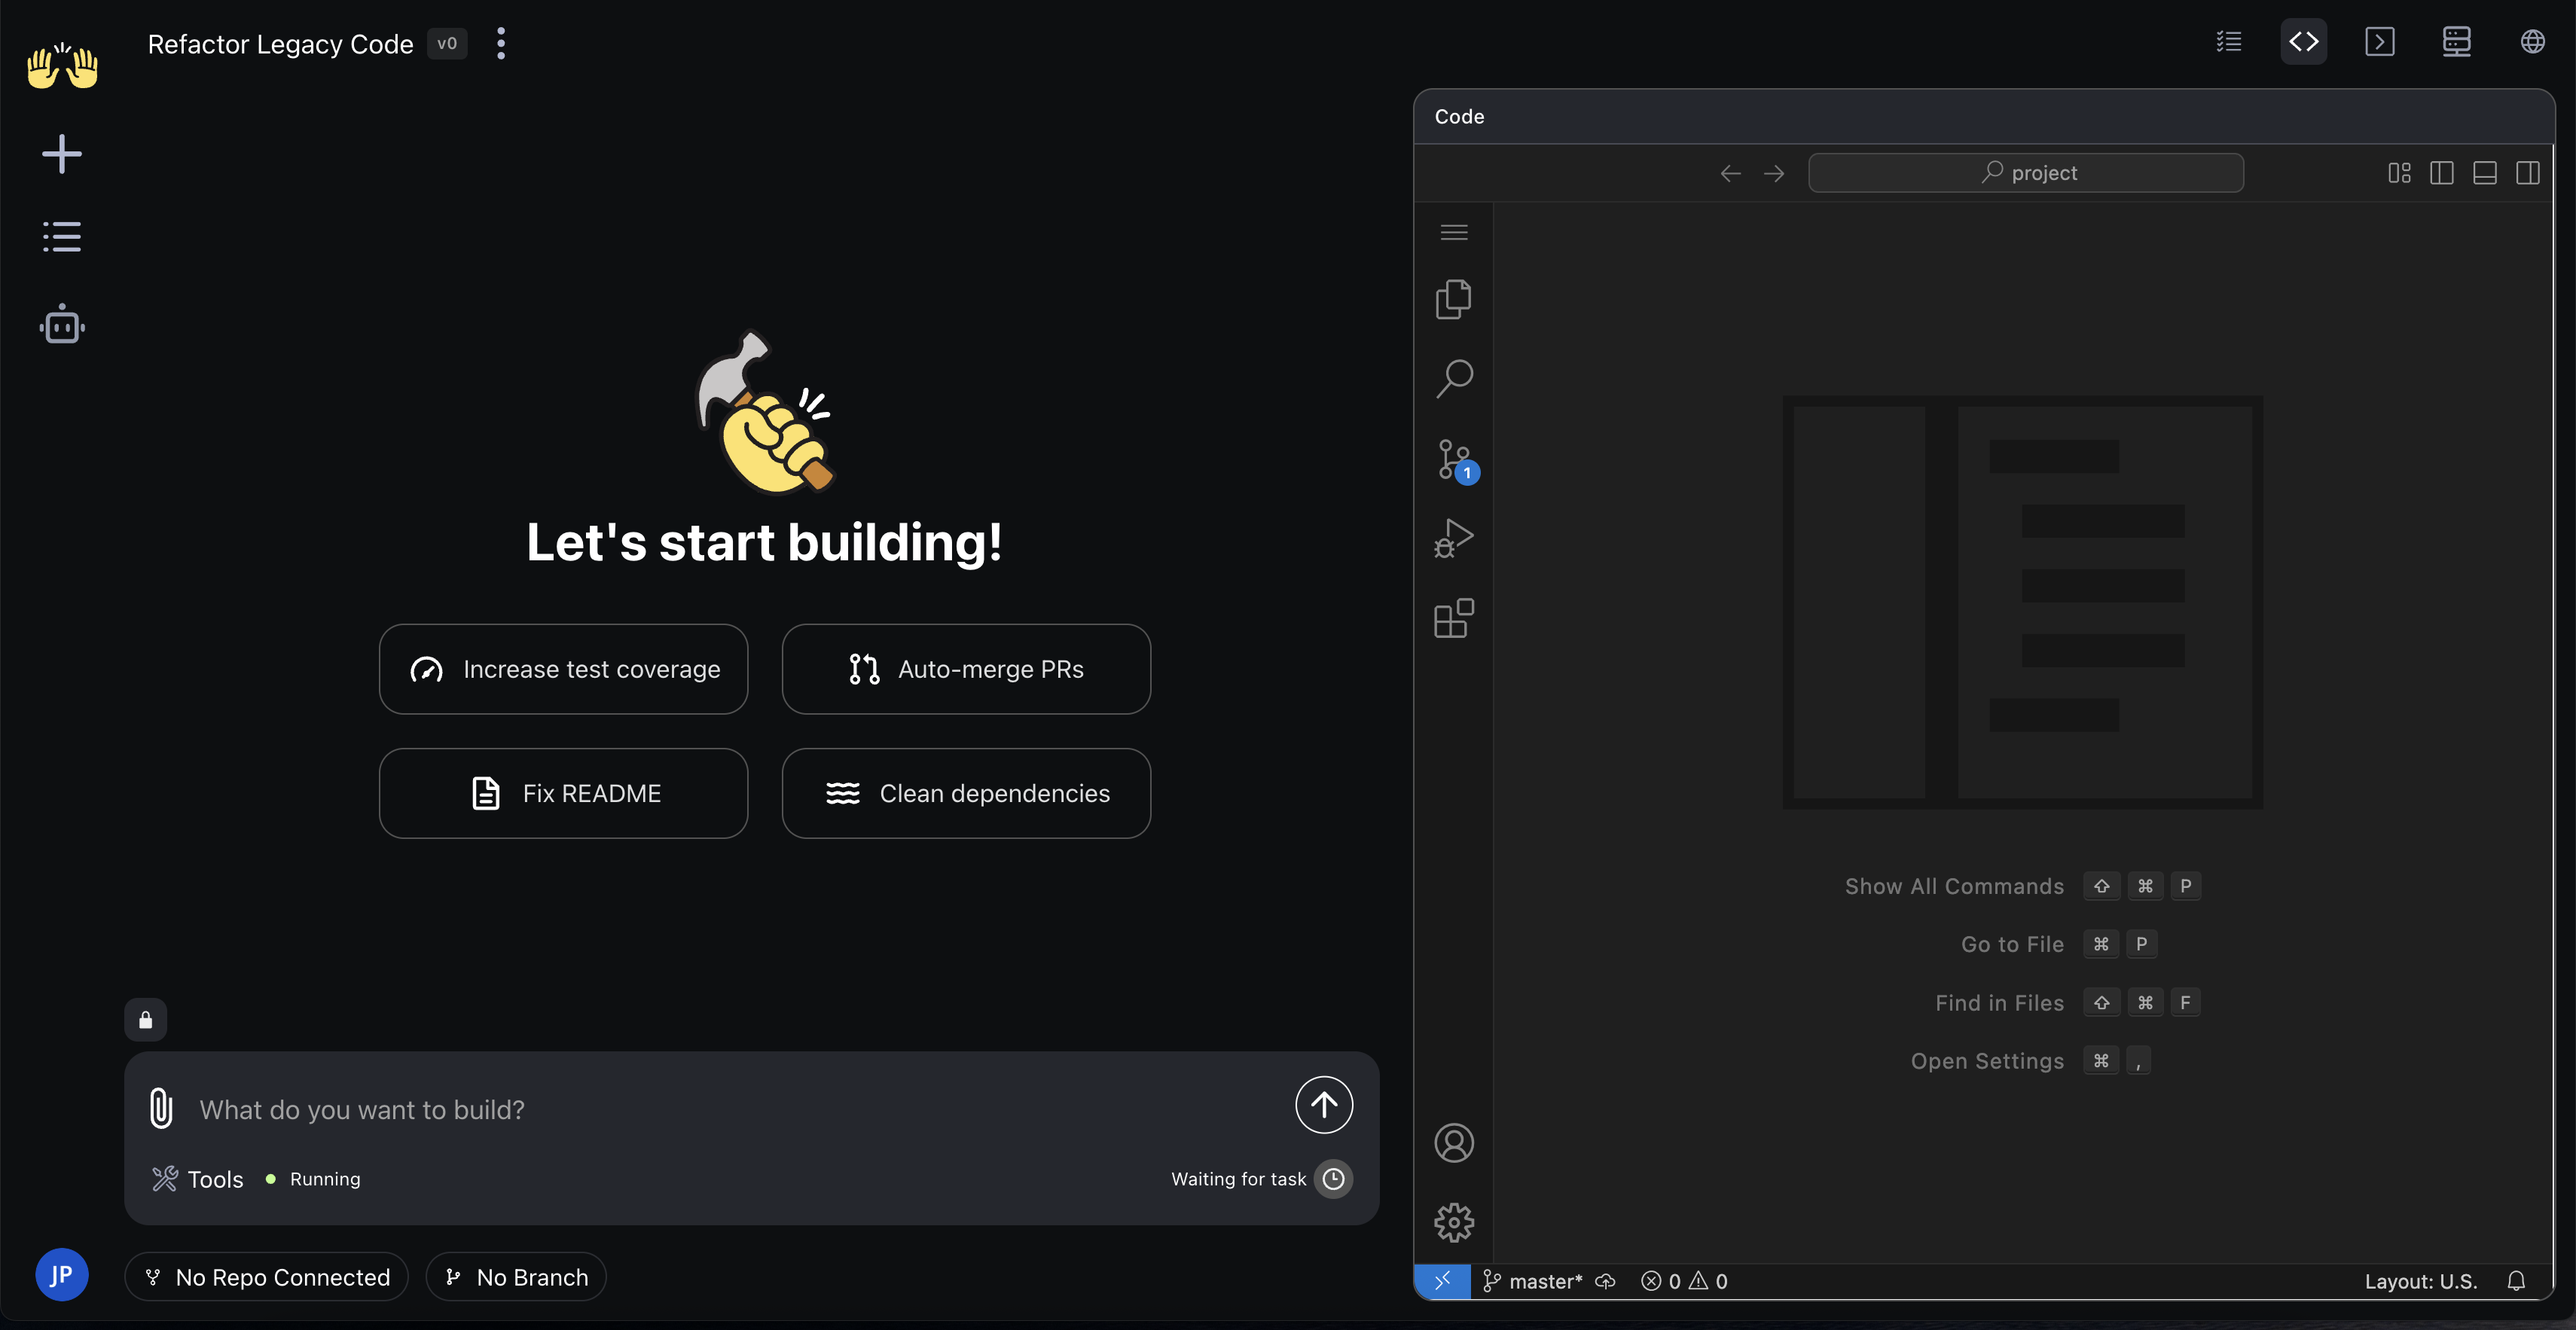
Task: Click the Increase test coverage suggestion
Action: [x=563, y=669]
